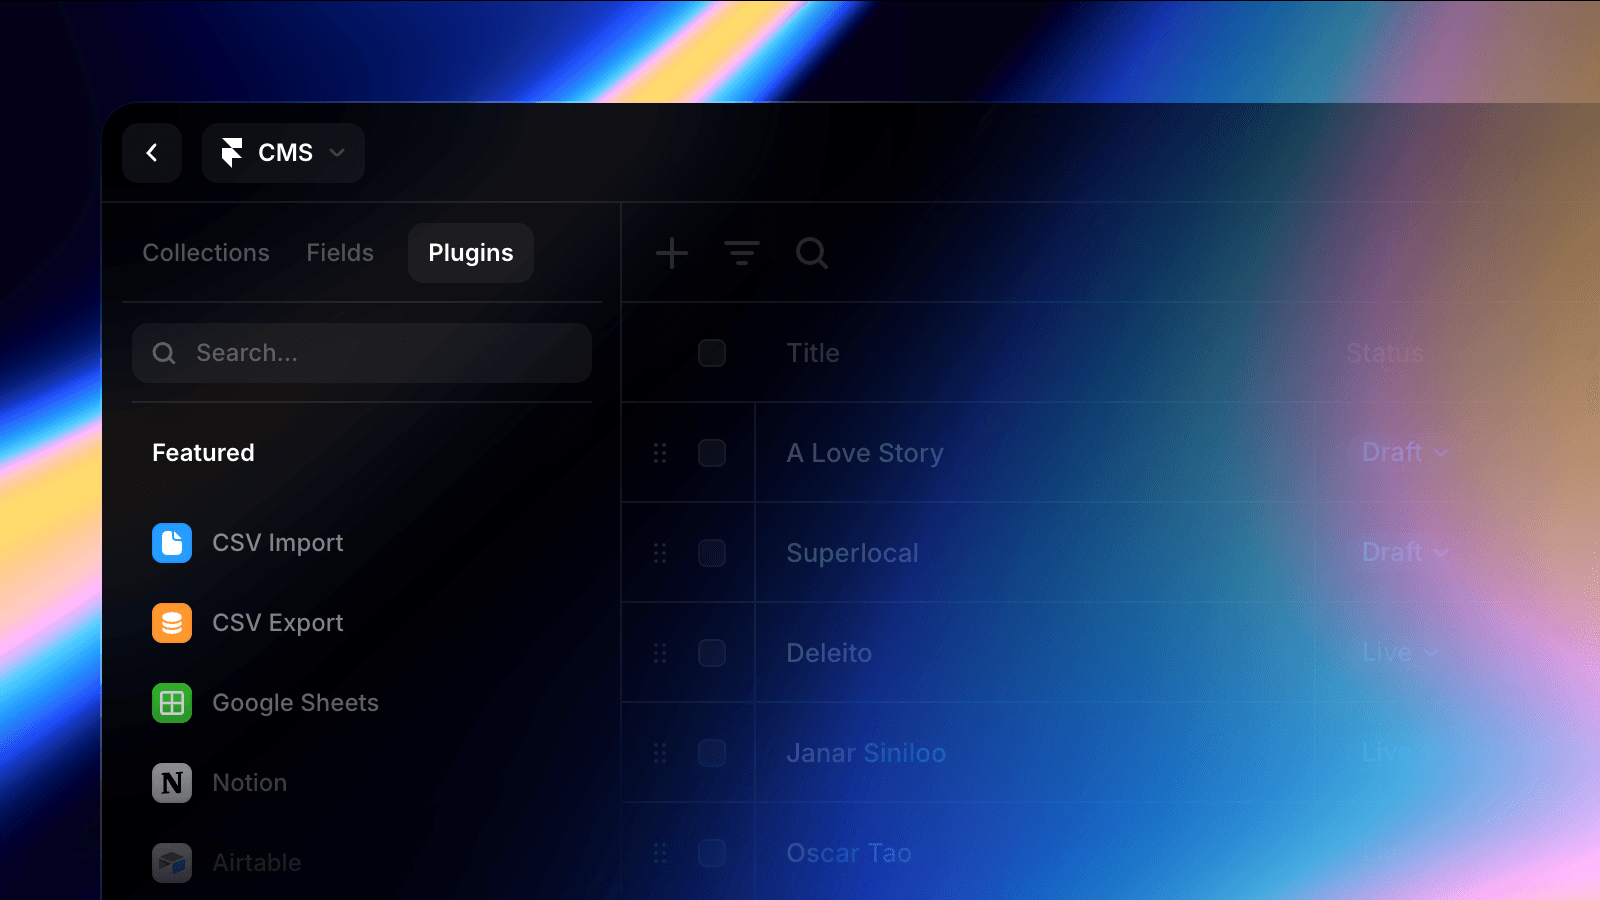Image resolution: width=1600 pixels, height=900 pixels.
Task: Open A Love Story Draft status dropdown
Action: [x=1405, y=453]
